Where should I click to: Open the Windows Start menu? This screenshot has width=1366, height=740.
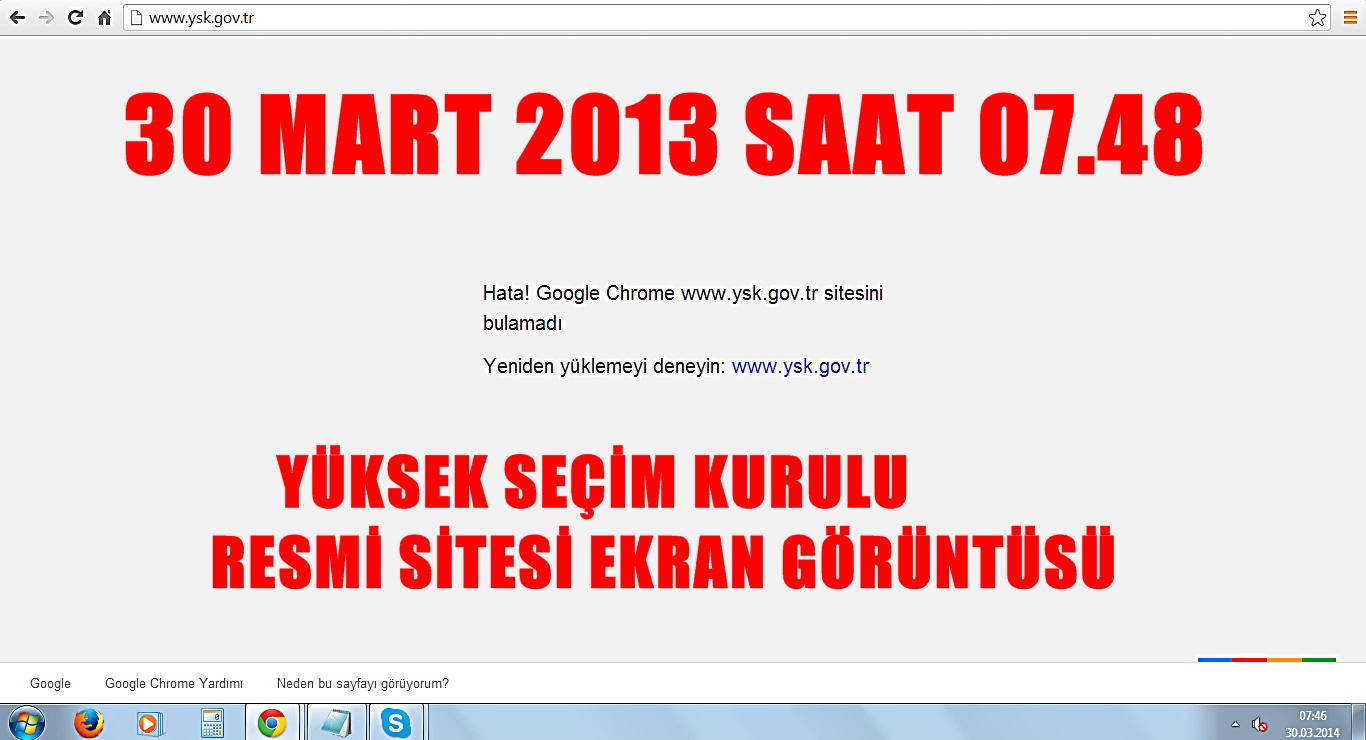(x=26, y=722)
